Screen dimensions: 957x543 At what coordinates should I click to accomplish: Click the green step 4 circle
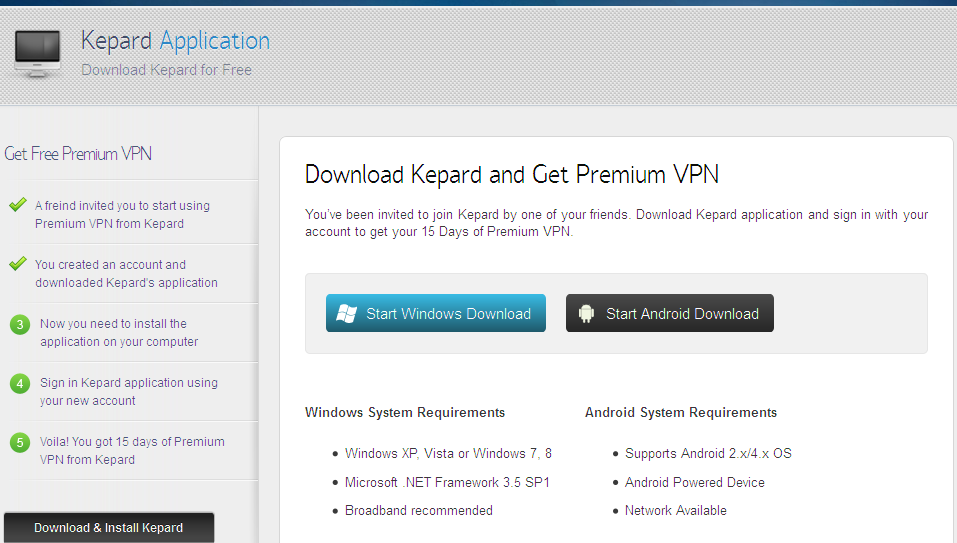20,384
